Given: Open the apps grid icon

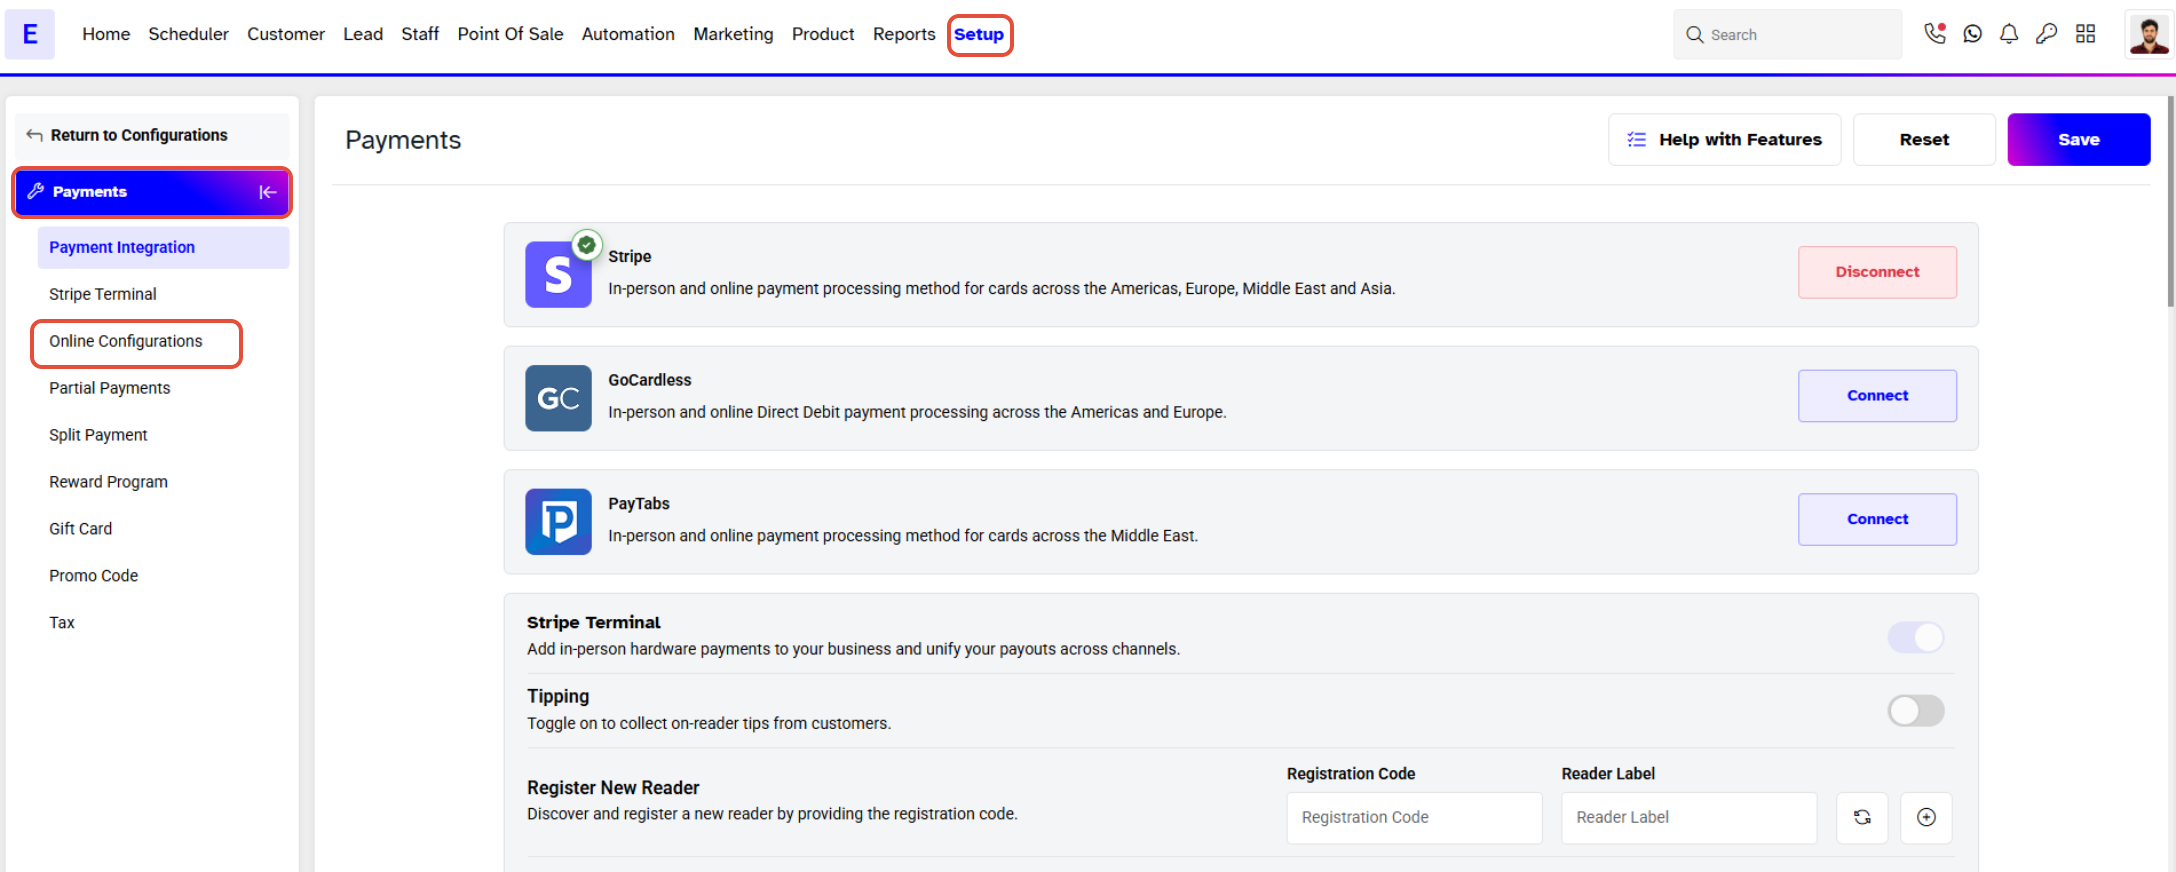Looking at the screenshot, I should coord(2085,34).
